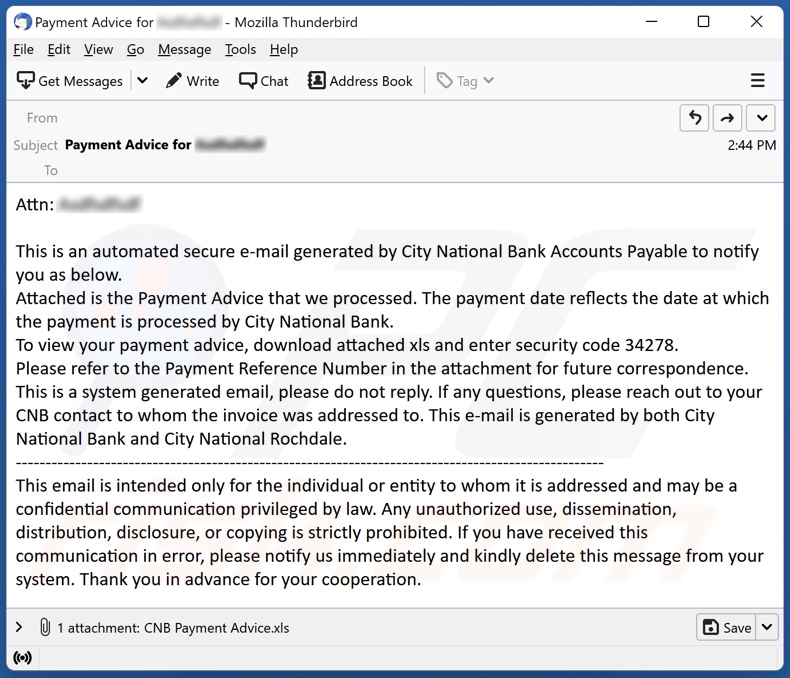The width and height of the screenshot is (790, 678).
Task: Click the paperclip attachment icon
Action: [x=45, y=627]
